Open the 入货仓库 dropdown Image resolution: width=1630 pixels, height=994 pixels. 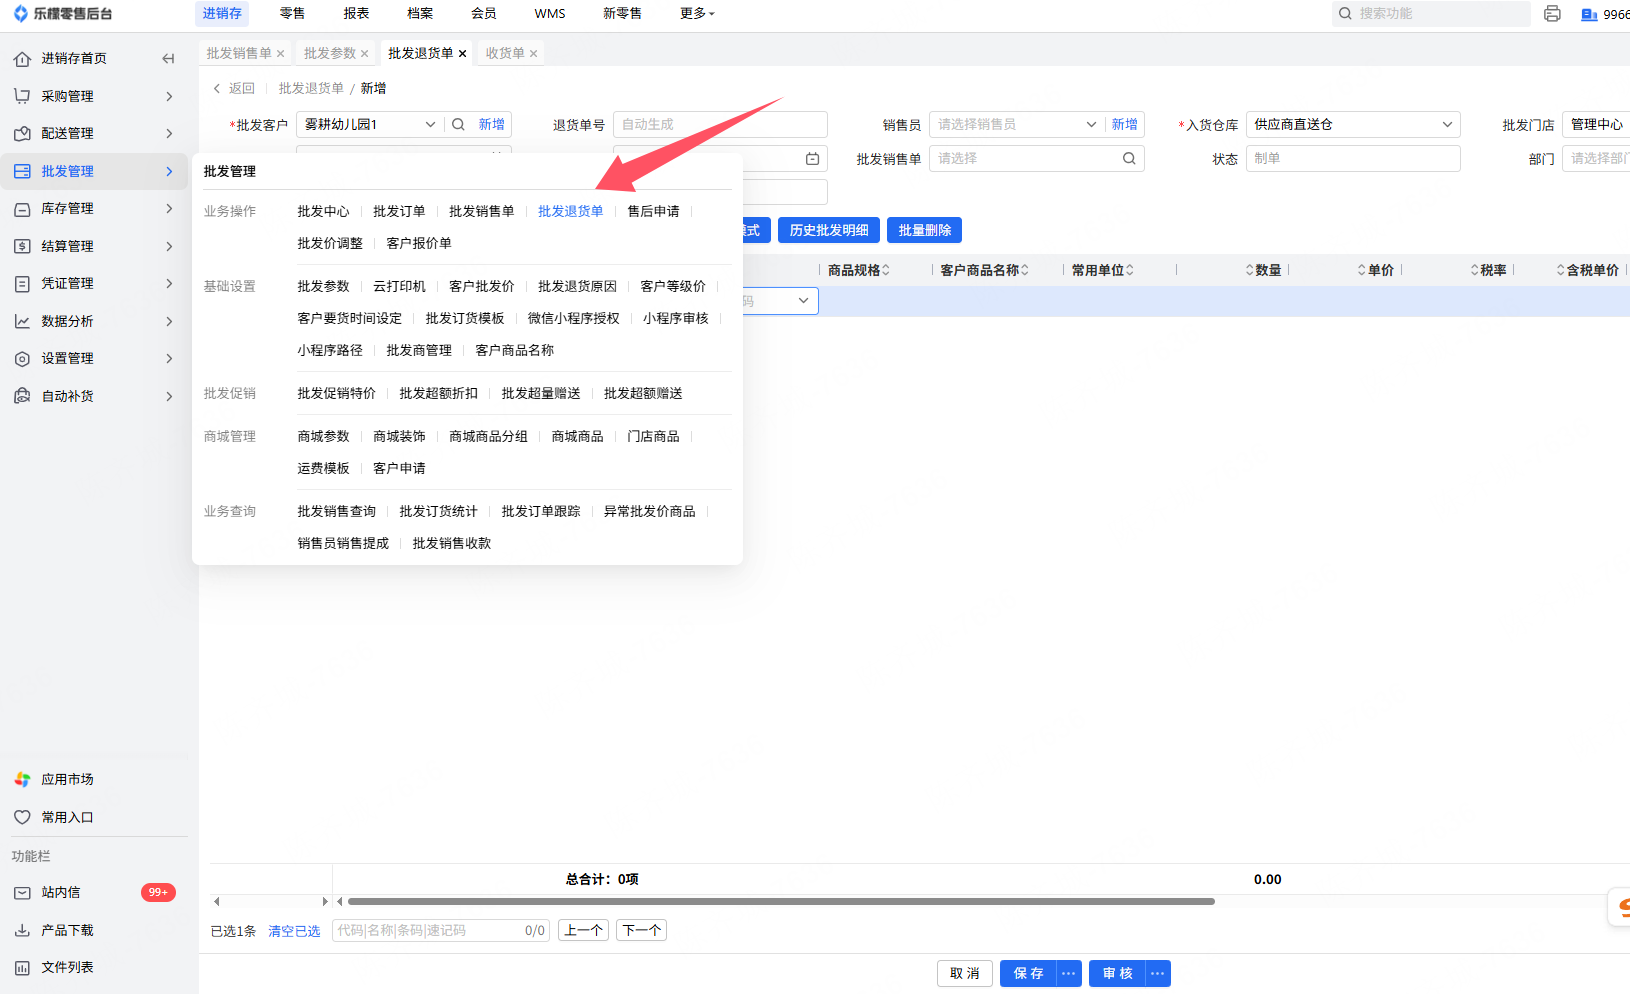coord(1447,125)
